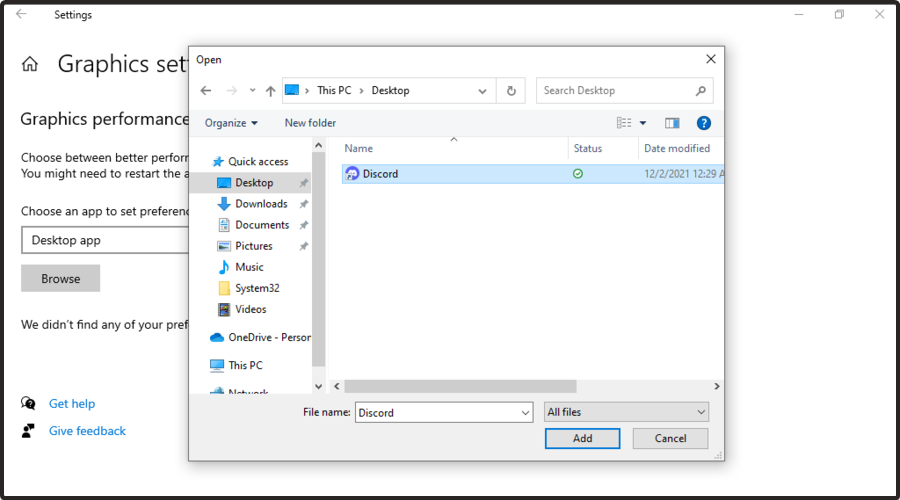Click the navigation pane vertical scrollbar

coord(319,259)
